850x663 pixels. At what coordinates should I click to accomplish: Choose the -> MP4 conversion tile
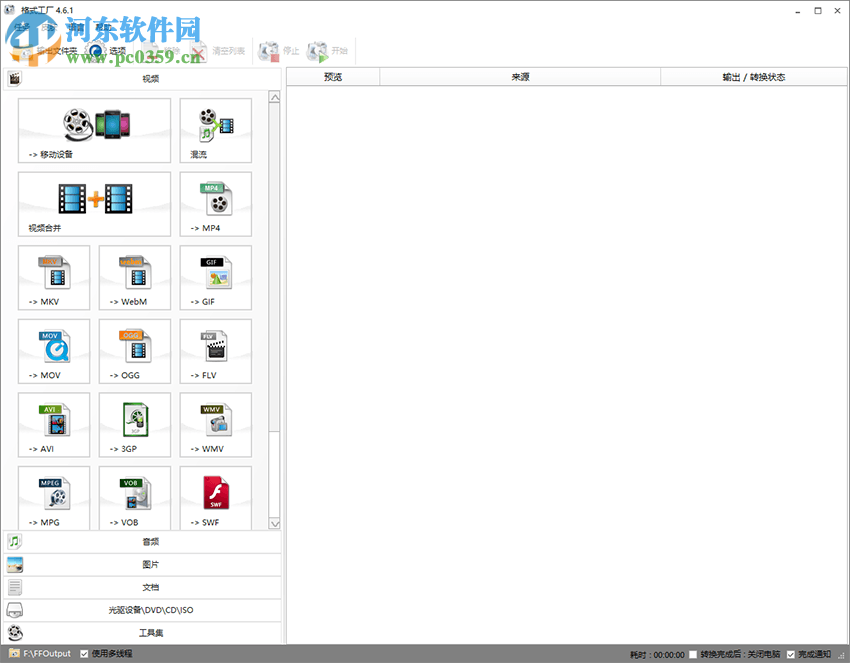(216, 204)
